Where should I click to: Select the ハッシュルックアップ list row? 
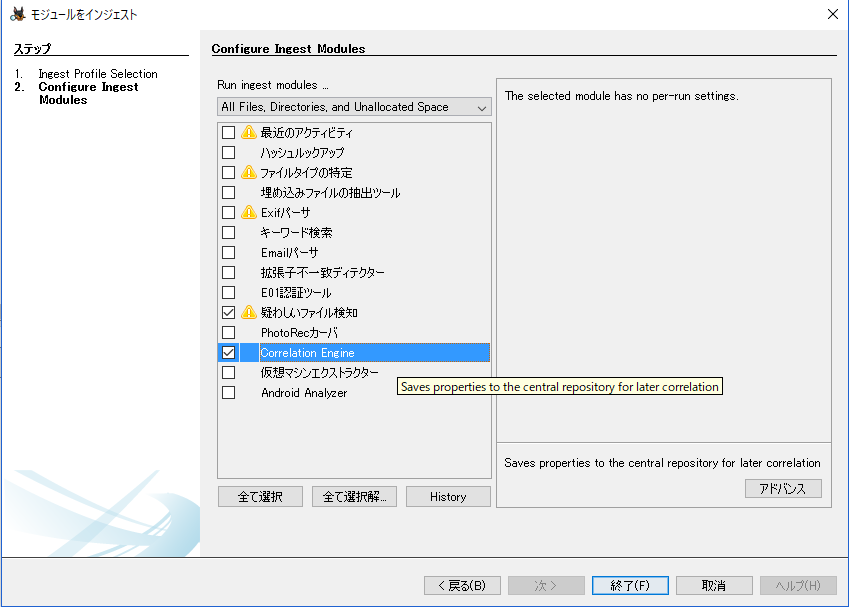354,153
